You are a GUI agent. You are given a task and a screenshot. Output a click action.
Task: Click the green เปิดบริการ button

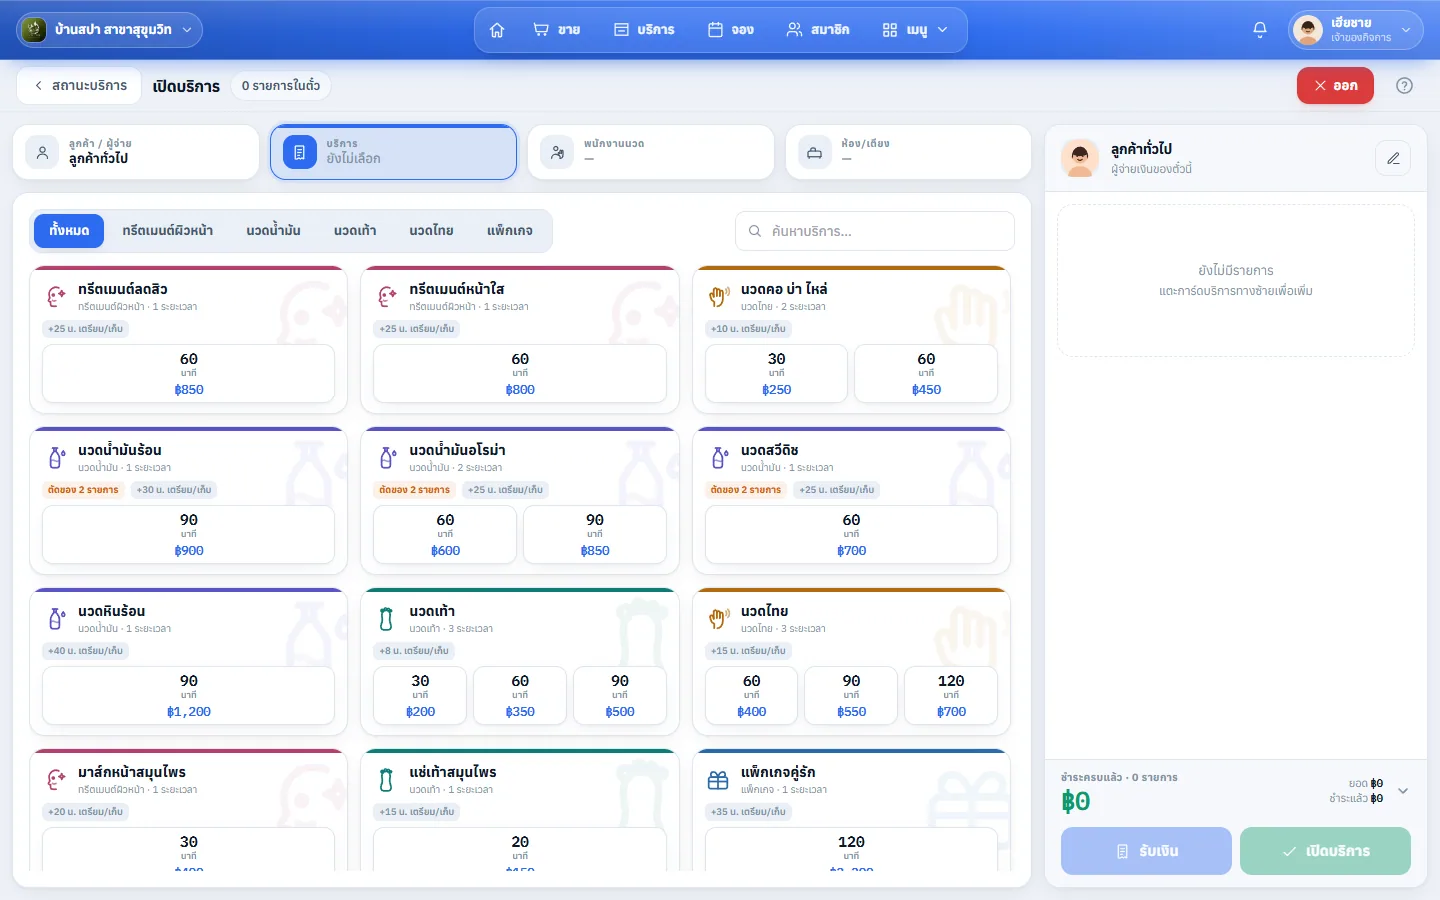(x=1325, y=851)
